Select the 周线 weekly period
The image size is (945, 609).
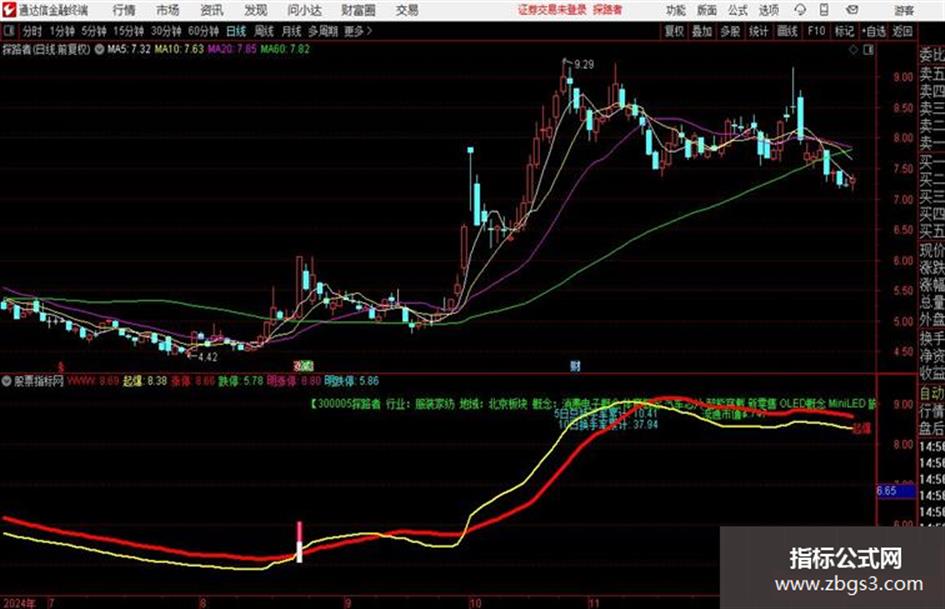point(264,31)
